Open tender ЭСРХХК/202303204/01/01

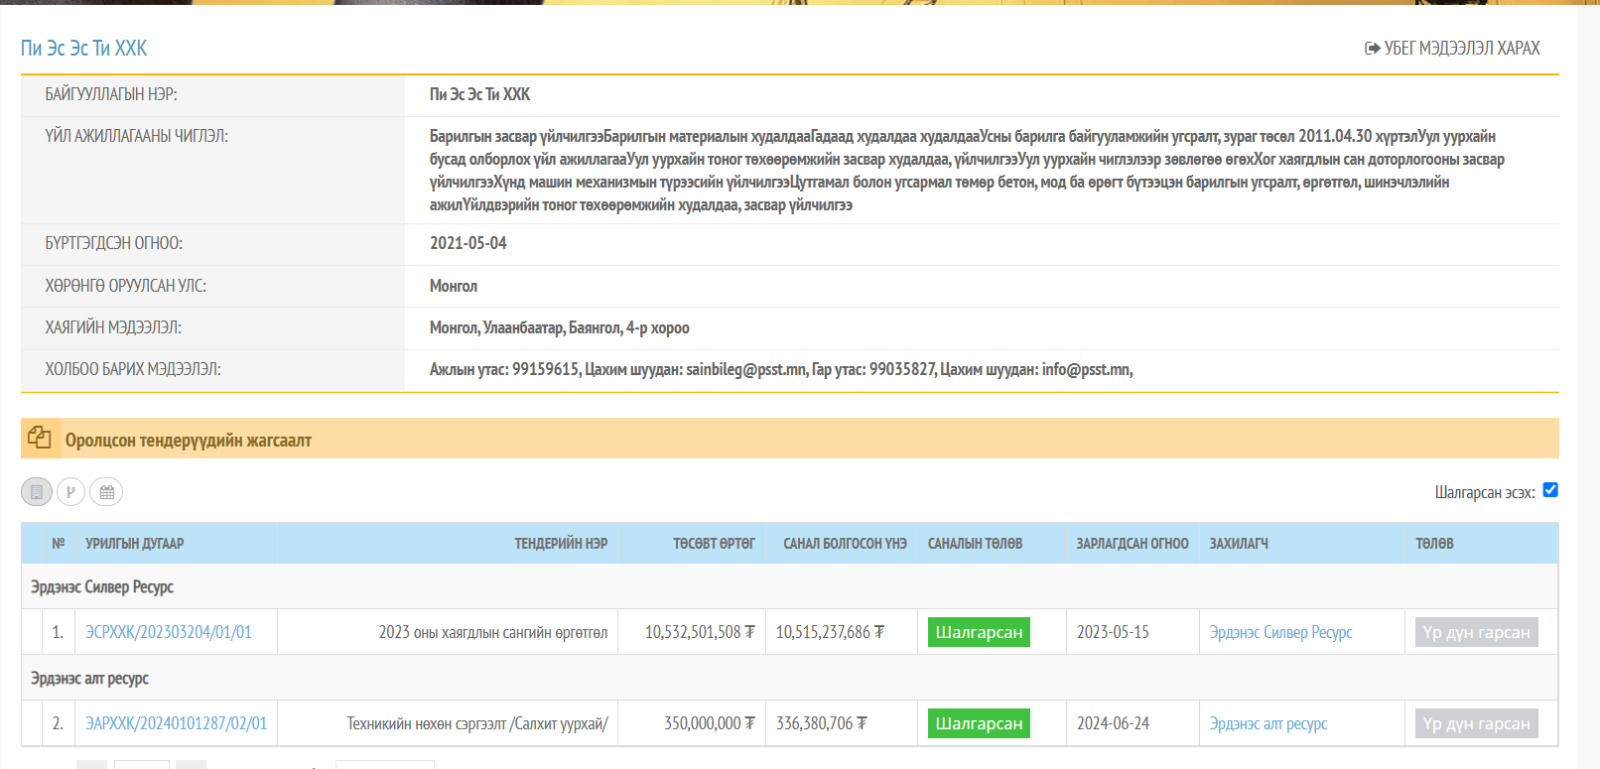click(x=168, y=632)
